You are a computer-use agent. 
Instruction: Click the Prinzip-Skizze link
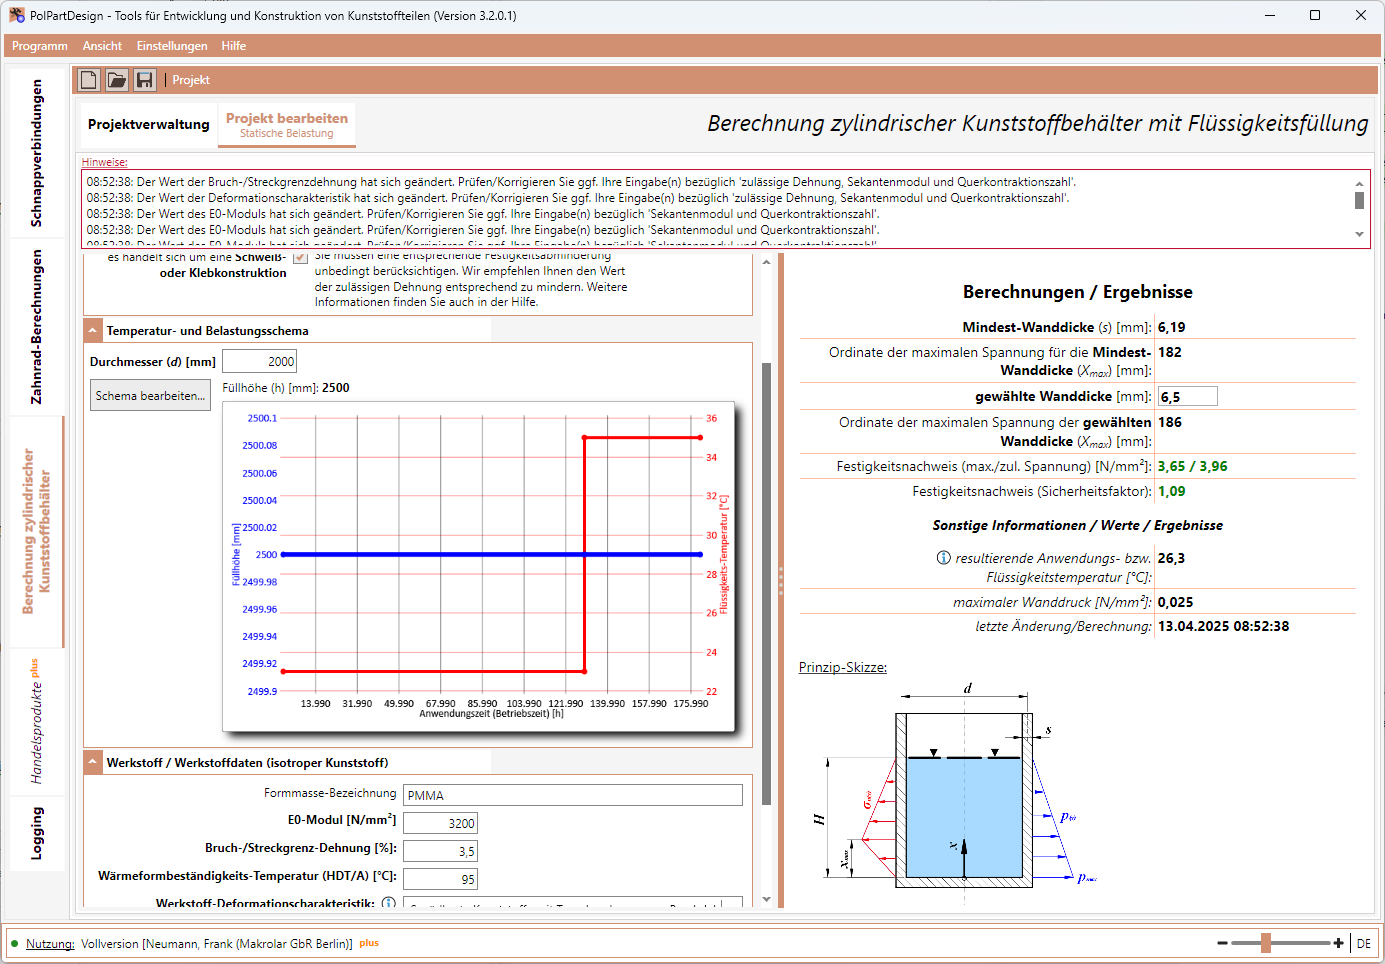click(843, 667)
